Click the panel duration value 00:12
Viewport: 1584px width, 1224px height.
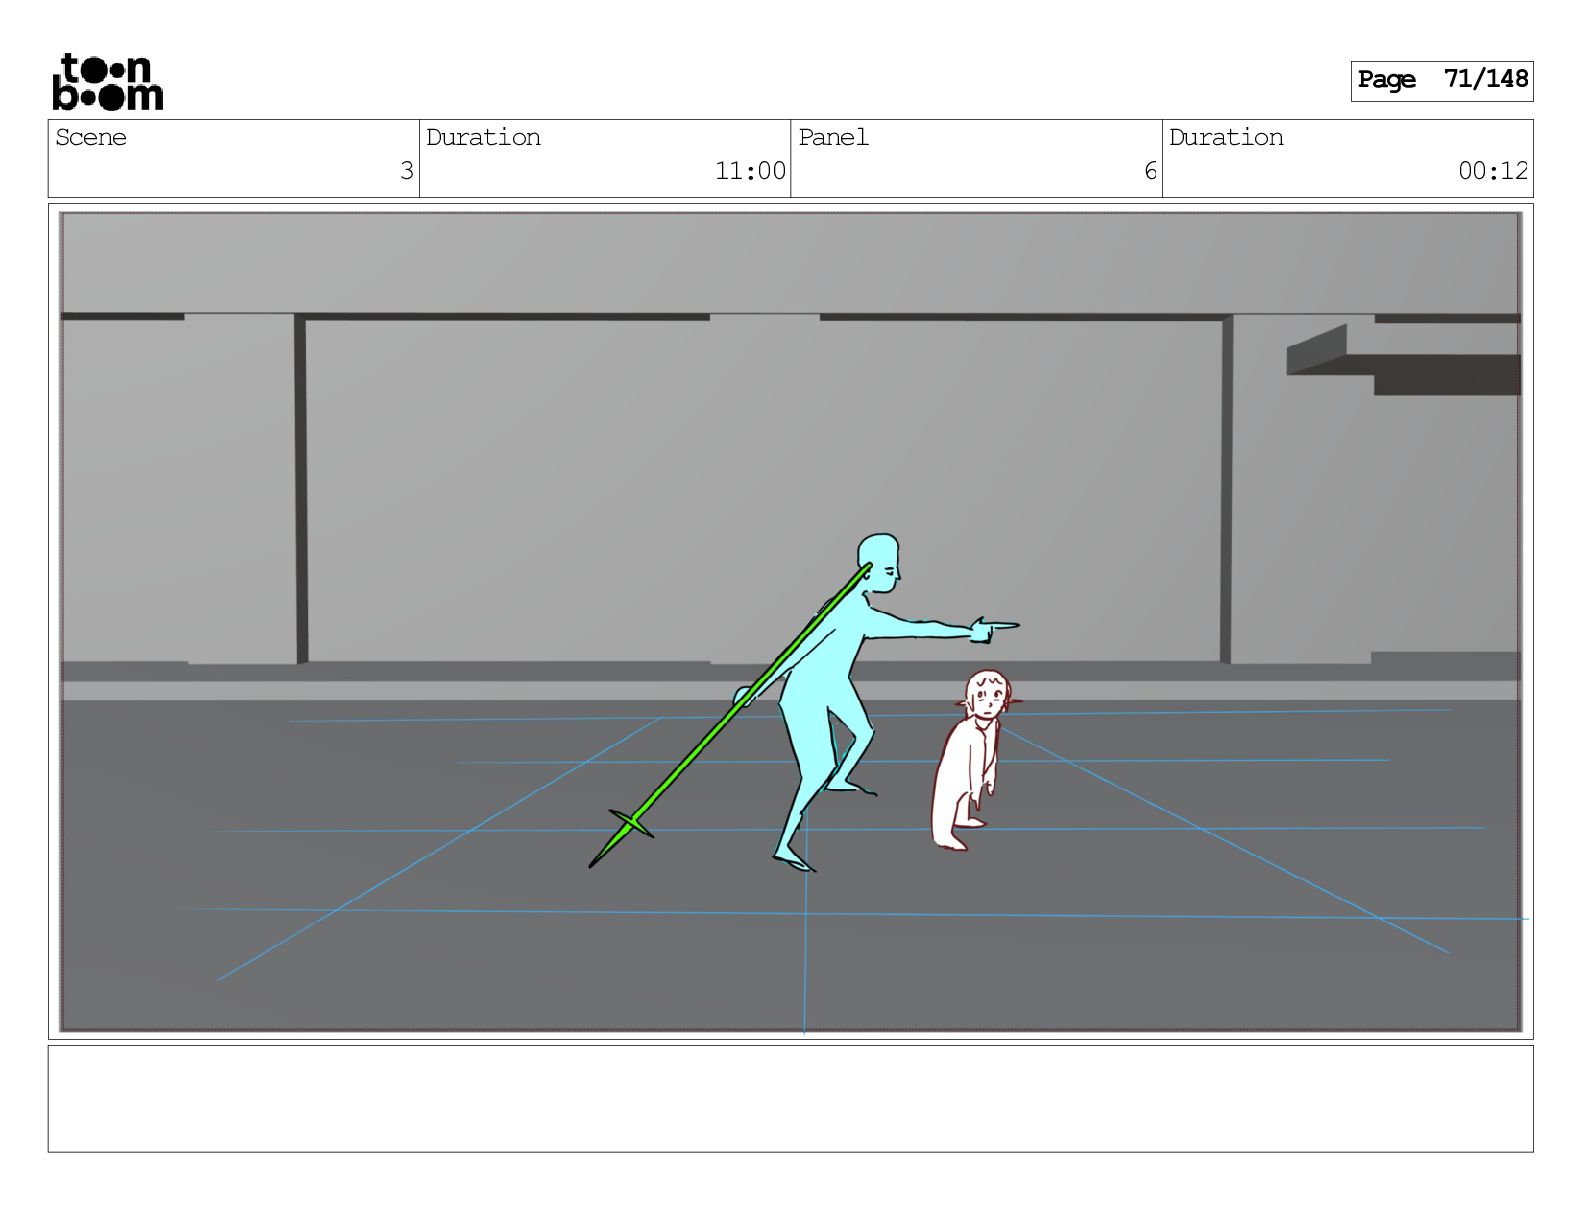(x=1493, y=171)
